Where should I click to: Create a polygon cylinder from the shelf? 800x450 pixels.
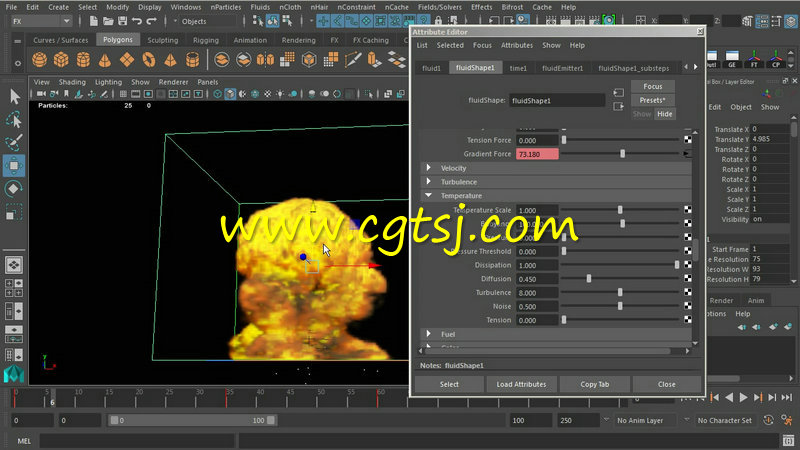83,60
